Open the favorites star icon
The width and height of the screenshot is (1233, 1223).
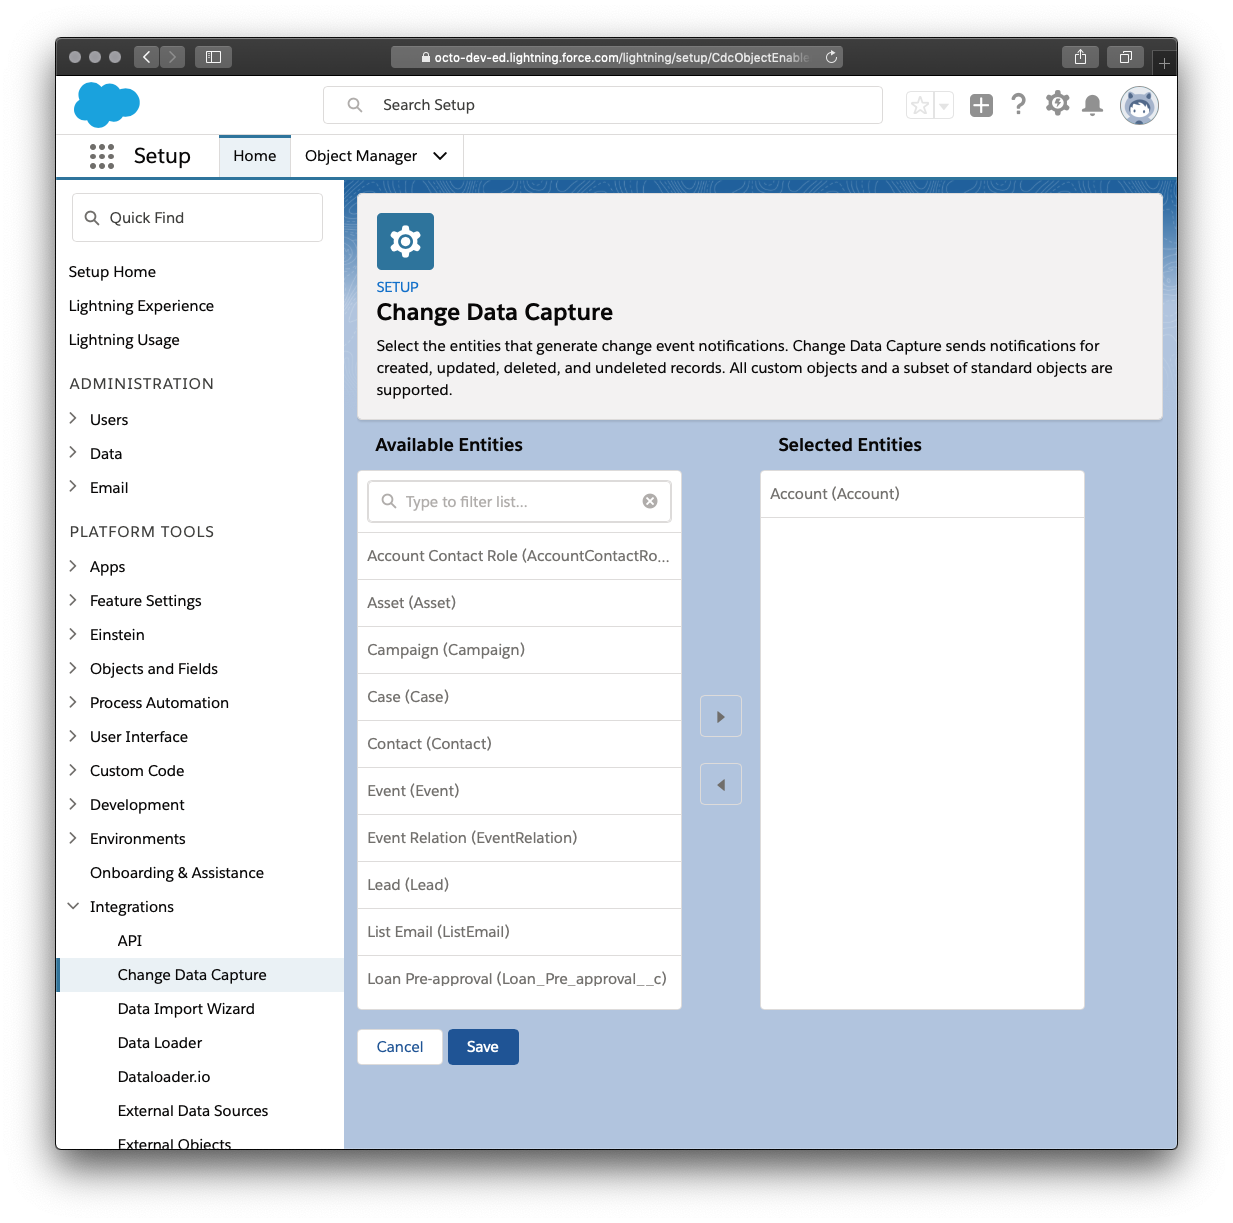(x=920, y=105)
